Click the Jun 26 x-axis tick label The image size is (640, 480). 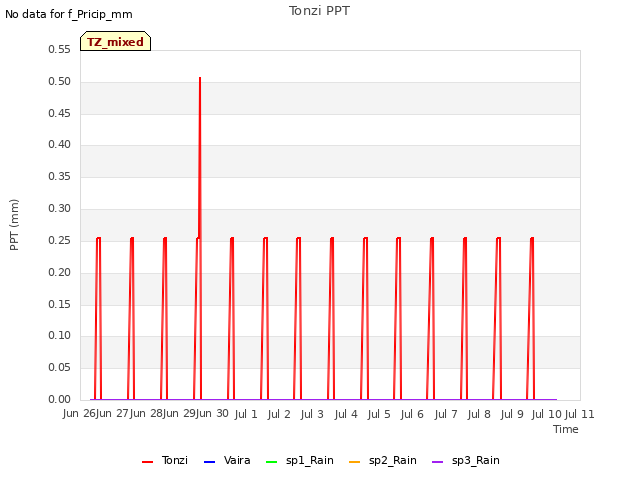(80, 413)
